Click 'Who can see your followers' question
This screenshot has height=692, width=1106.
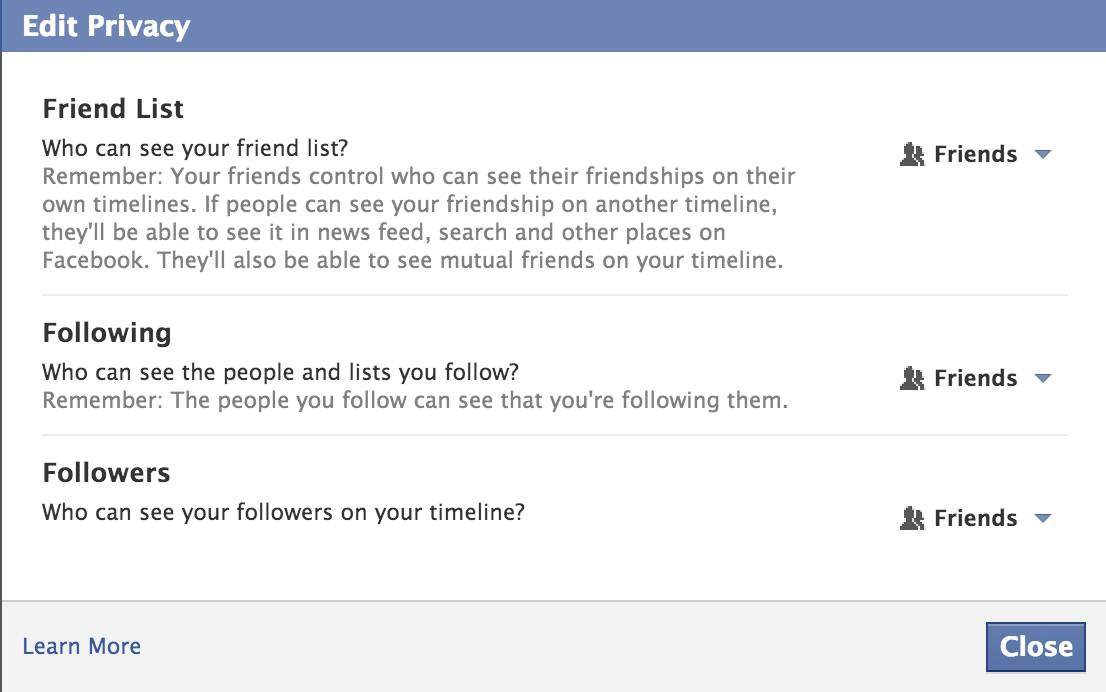click(x=284, y=512)
